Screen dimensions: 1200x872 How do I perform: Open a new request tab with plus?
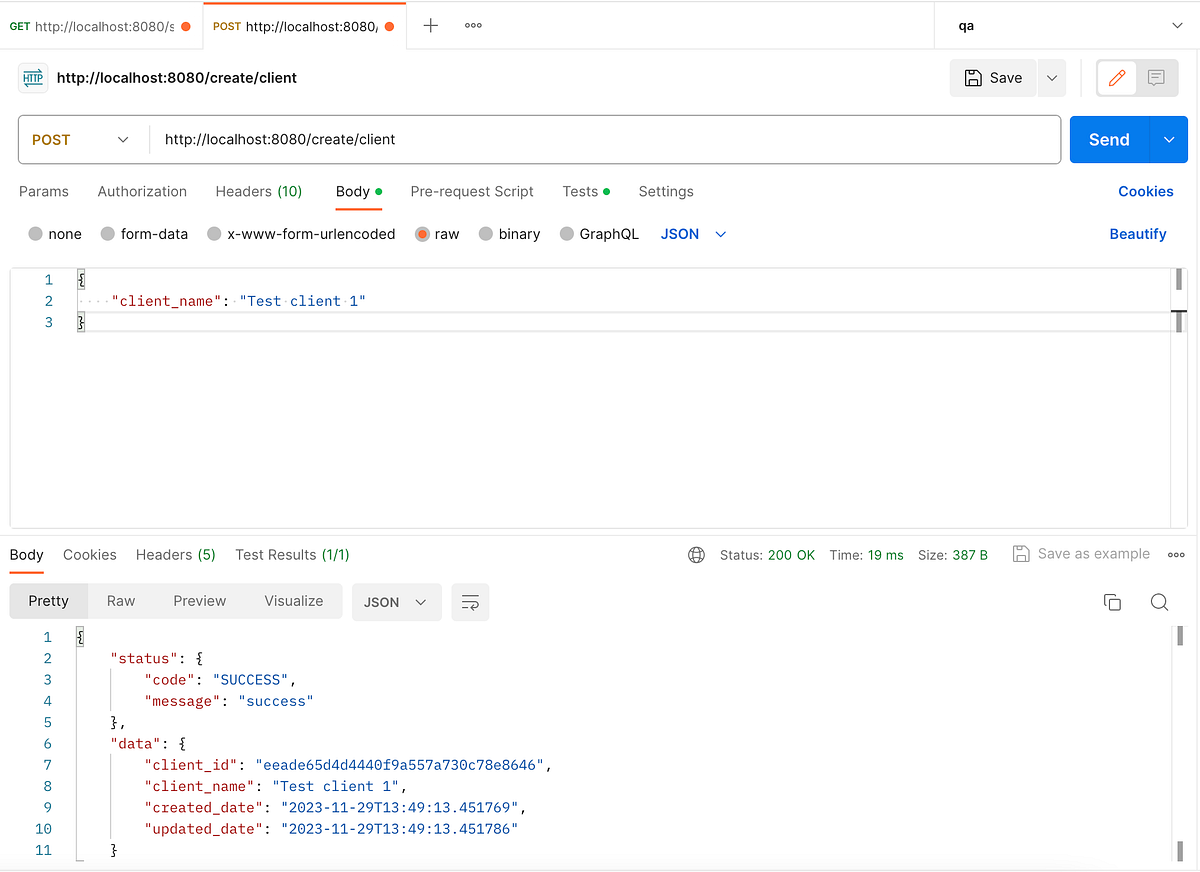[430, 25]
